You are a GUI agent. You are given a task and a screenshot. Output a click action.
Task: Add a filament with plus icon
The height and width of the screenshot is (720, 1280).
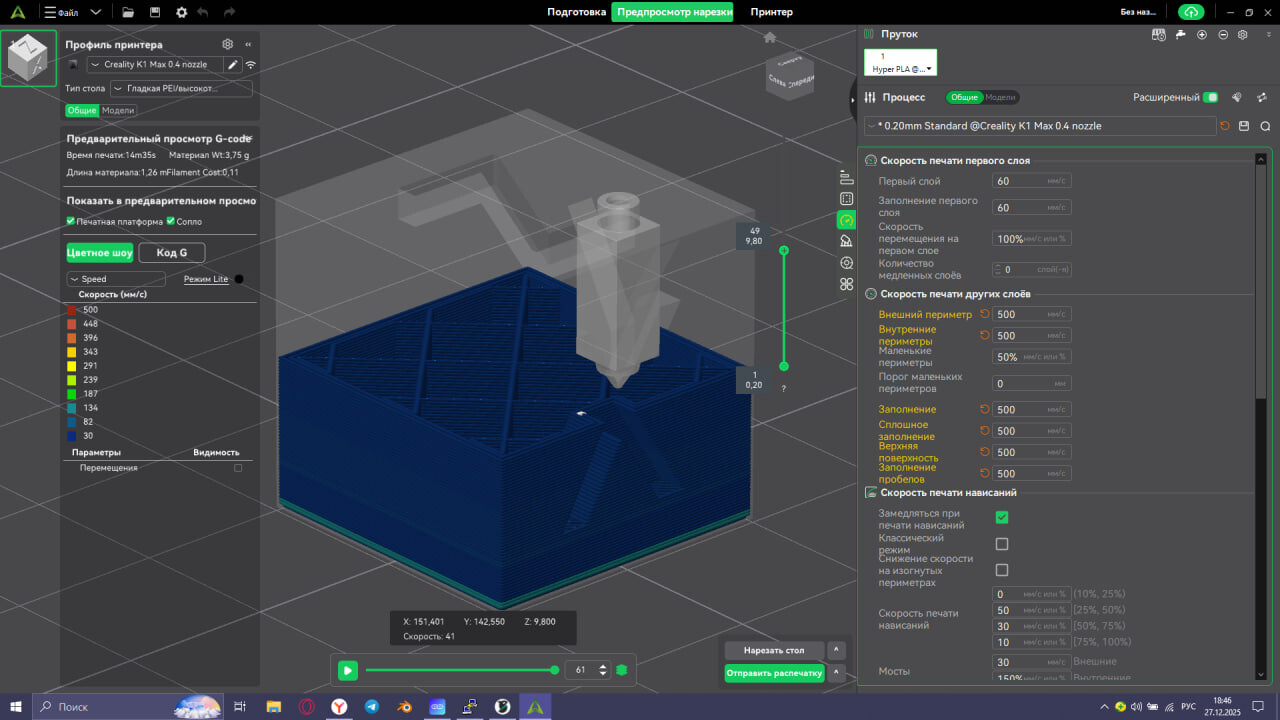coord(1202,34)
